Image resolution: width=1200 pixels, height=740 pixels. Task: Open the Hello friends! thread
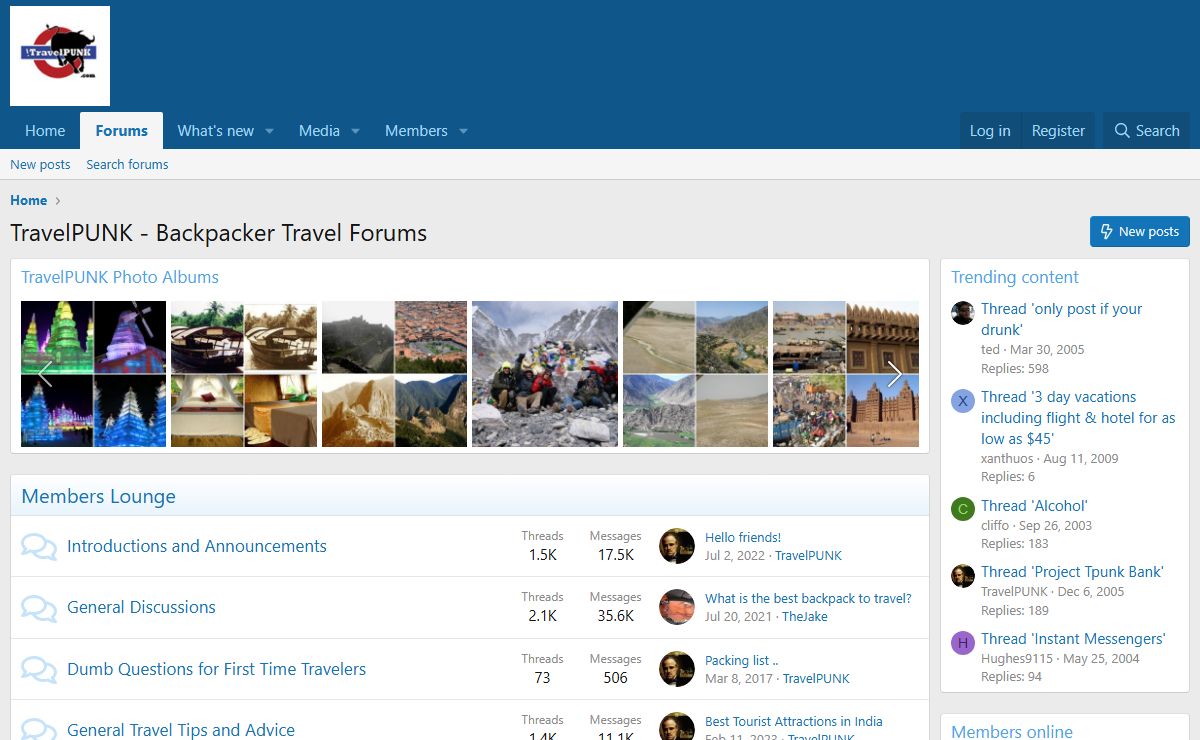[x=743, y=537]
